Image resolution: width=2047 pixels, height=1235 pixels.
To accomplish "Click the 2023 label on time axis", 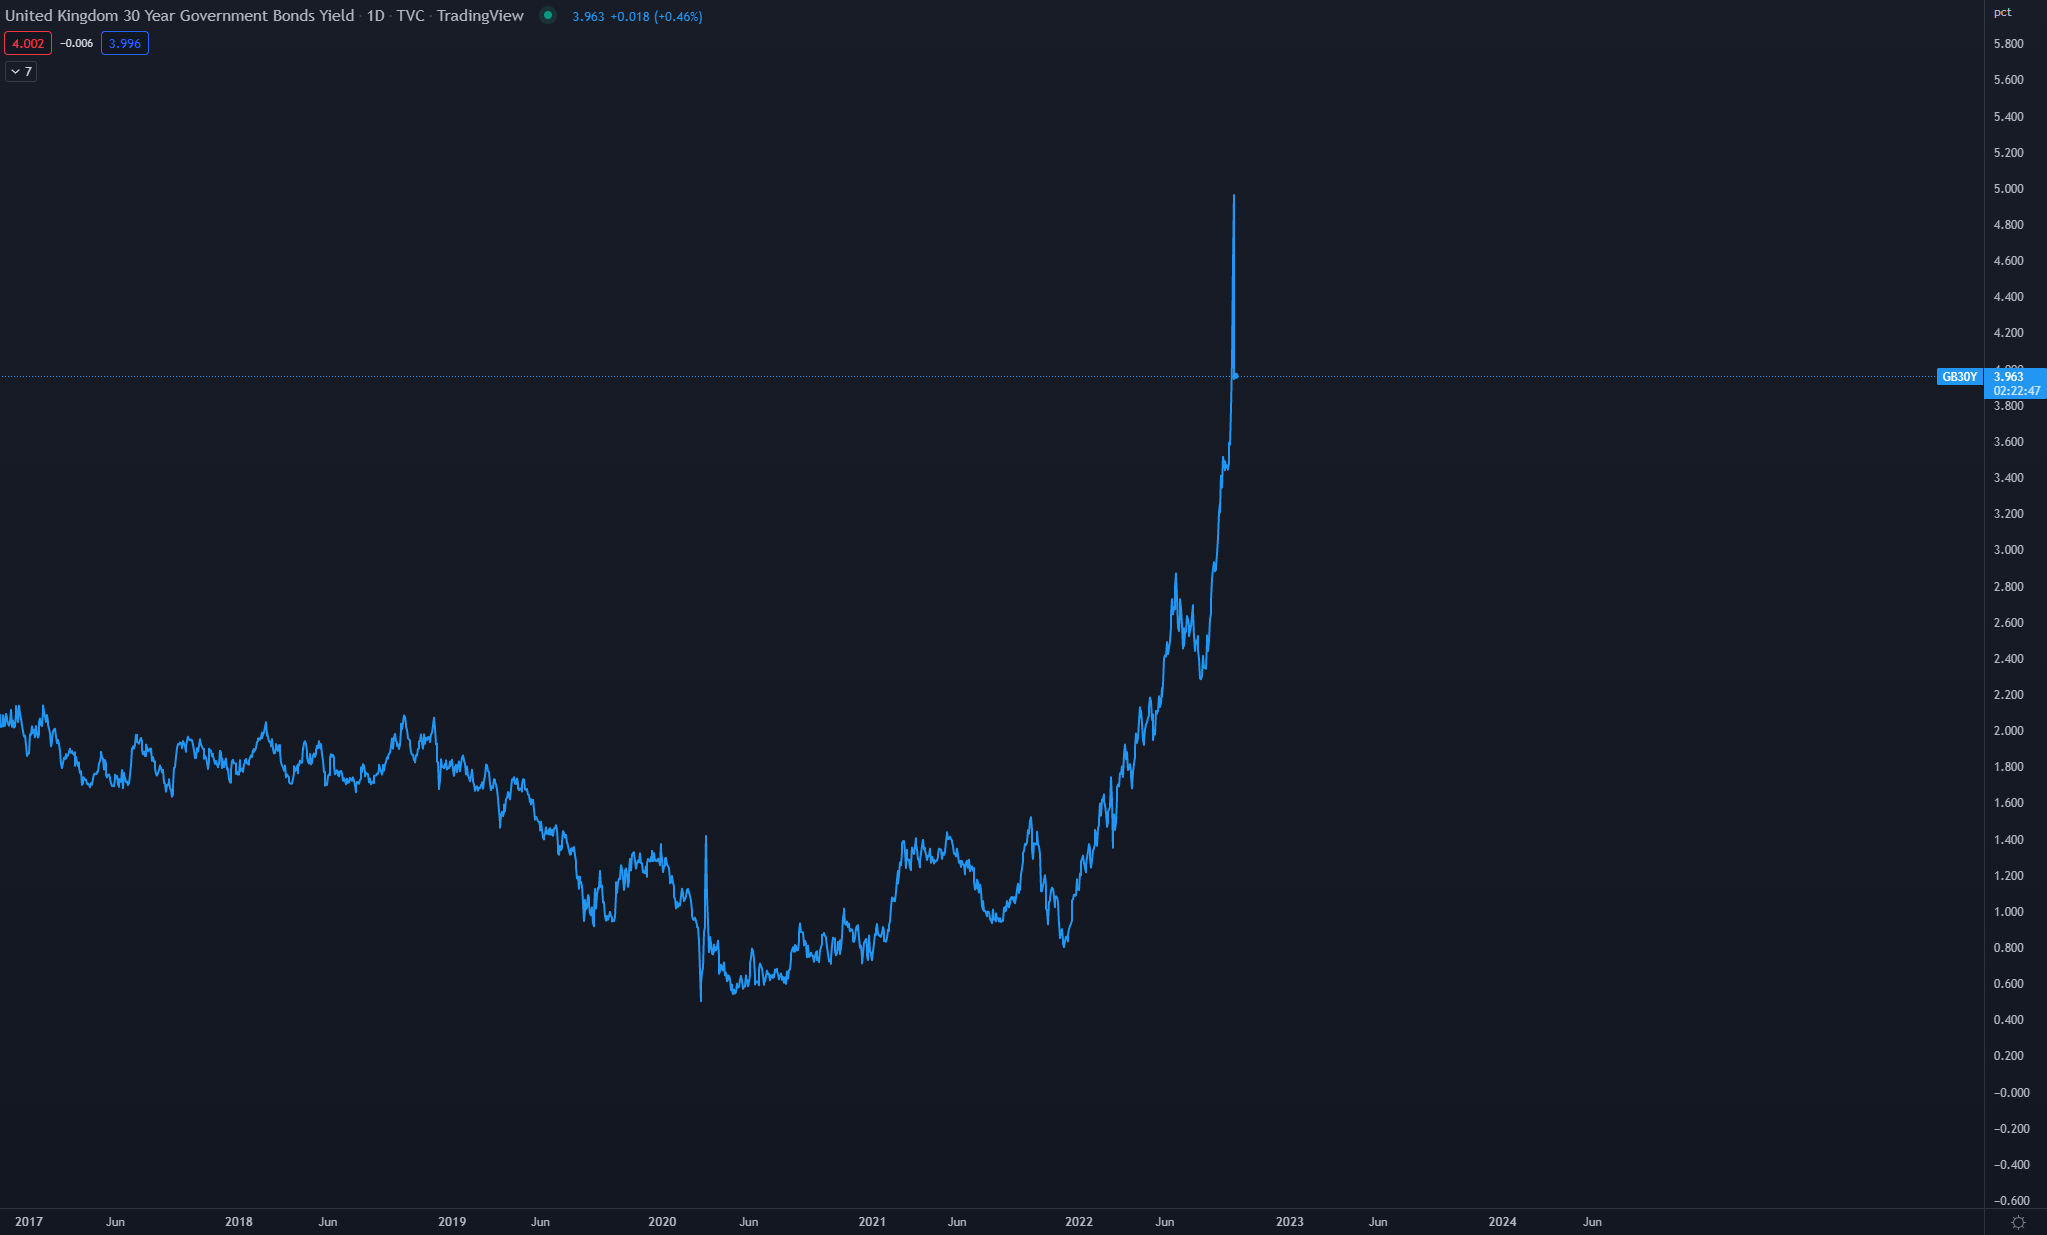I will (x=1289, y=1221).
